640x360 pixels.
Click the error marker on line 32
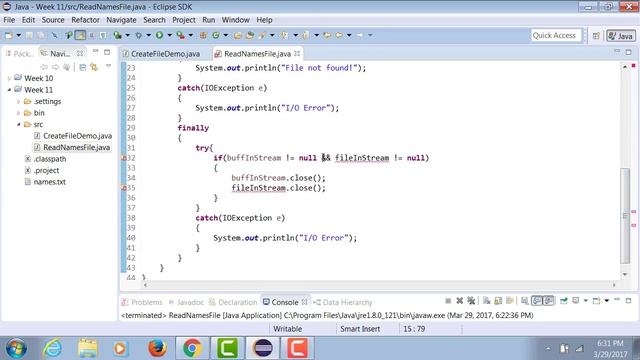pyautogui.click(x=124, y=158)
